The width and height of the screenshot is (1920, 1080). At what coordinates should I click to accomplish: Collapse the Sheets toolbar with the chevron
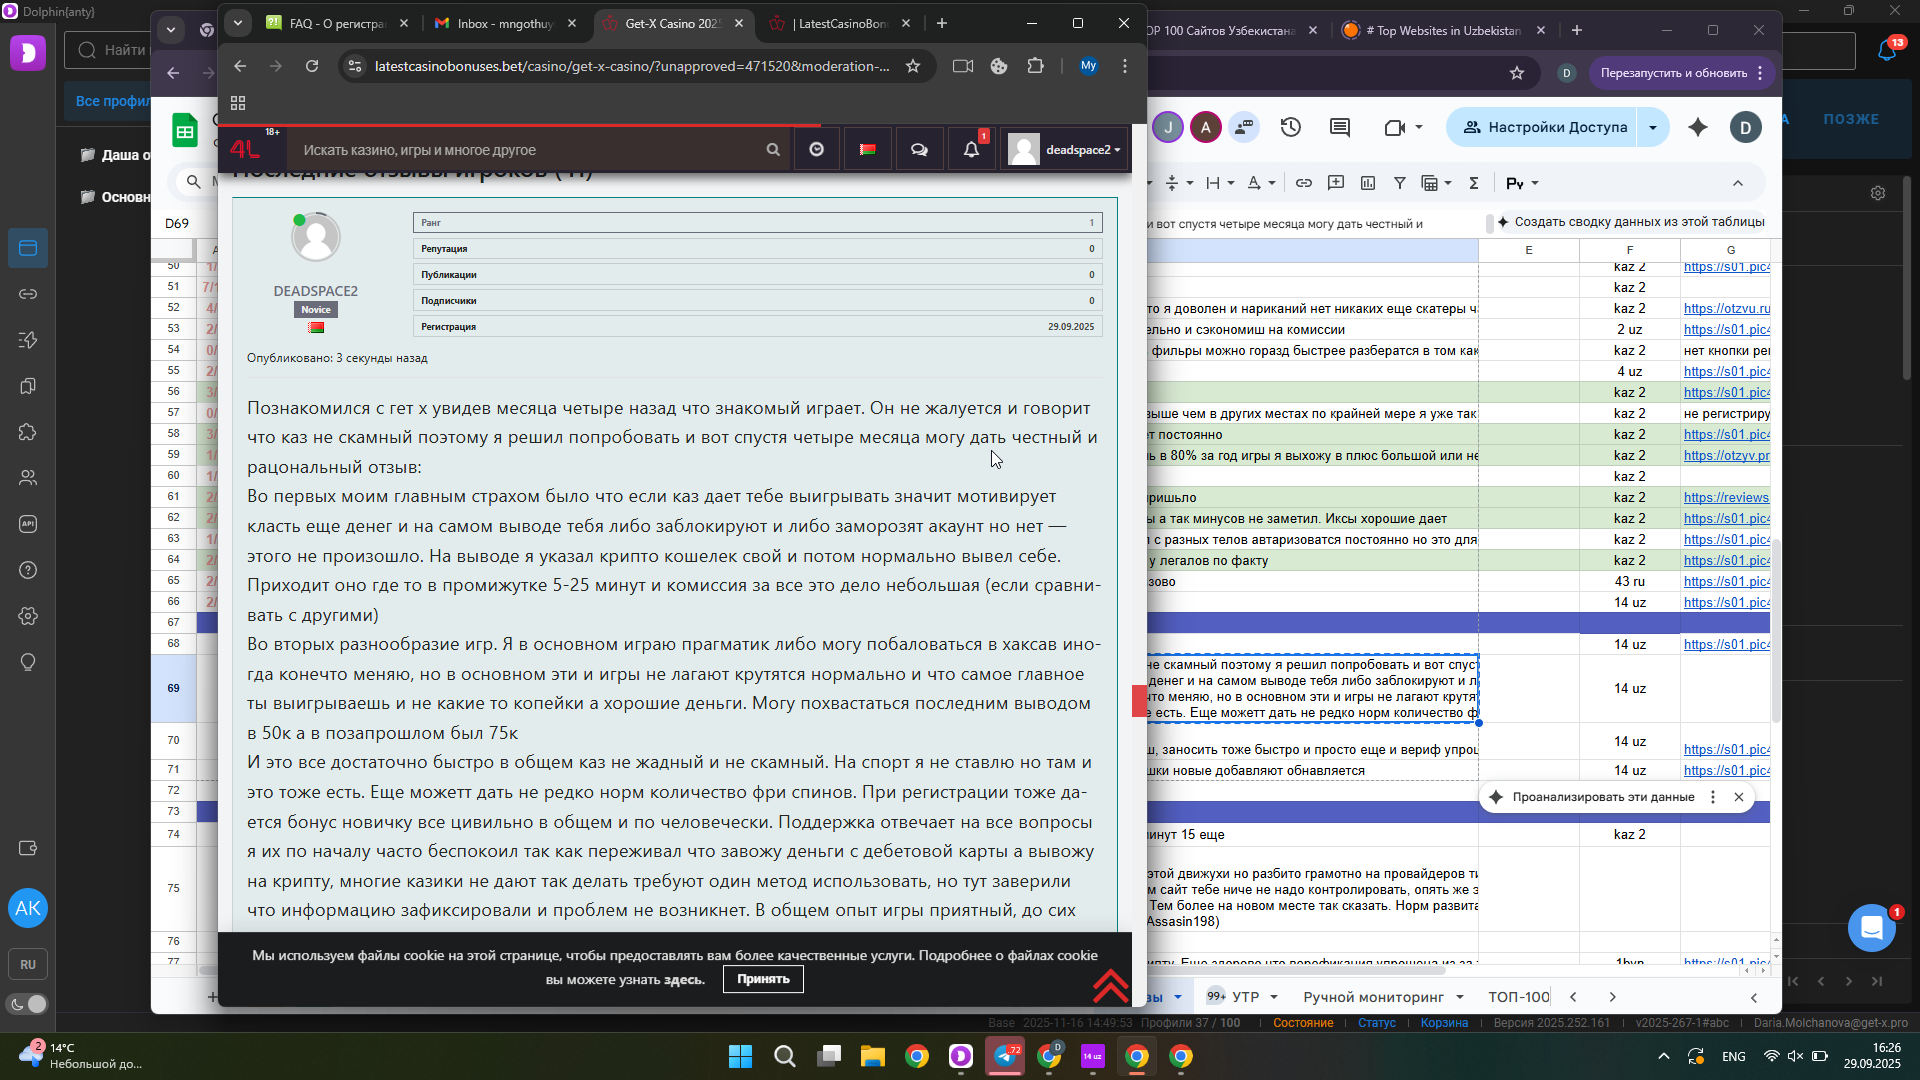[1738, 183]
